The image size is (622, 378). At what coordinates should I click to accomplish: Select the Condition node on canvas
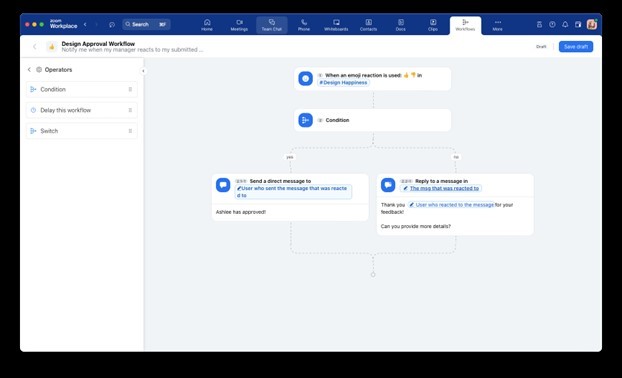click(x=372, y=120)
